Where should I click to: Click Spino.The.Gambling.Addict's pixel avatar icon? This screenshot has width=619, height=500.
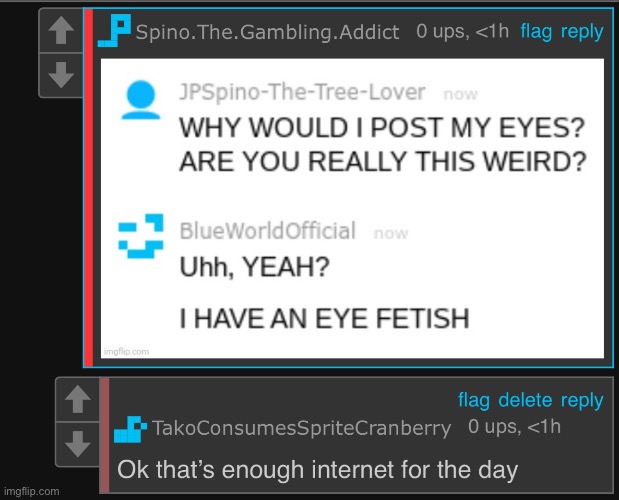(x=114, y=31)
